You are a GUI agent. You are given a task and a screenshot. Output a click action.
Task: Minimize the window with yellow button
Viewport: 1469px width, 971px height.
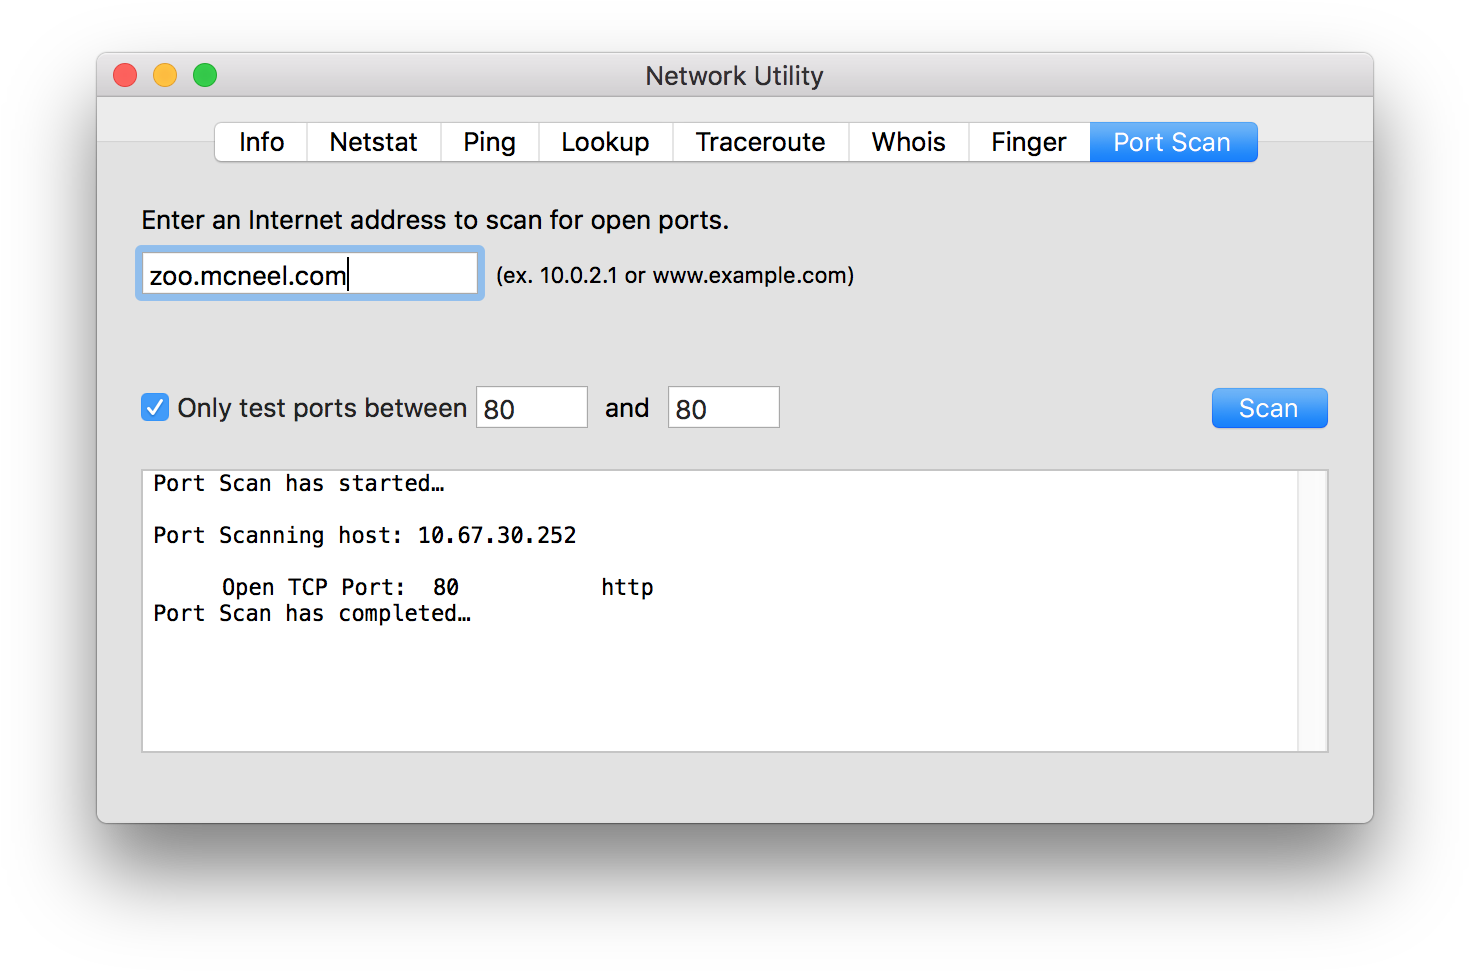(x=165, y=75)
